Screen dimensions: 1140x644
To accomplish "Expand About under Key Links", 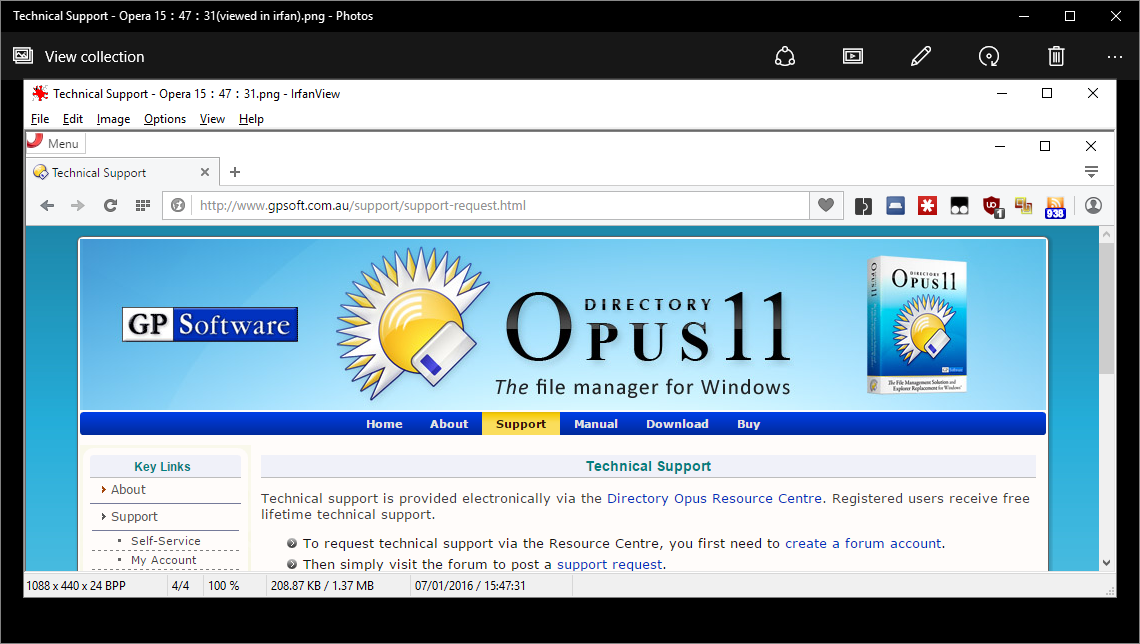I will coord(128,490).
